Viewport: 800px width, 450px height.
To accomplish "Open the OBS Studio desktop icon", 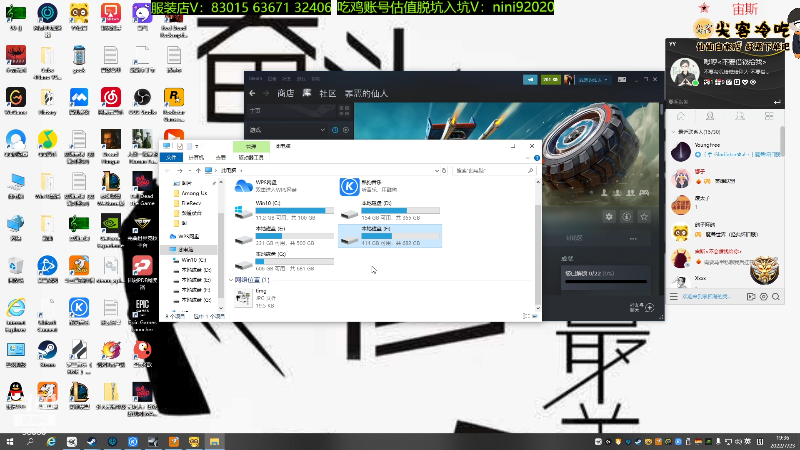I will (x=142, y=101).
